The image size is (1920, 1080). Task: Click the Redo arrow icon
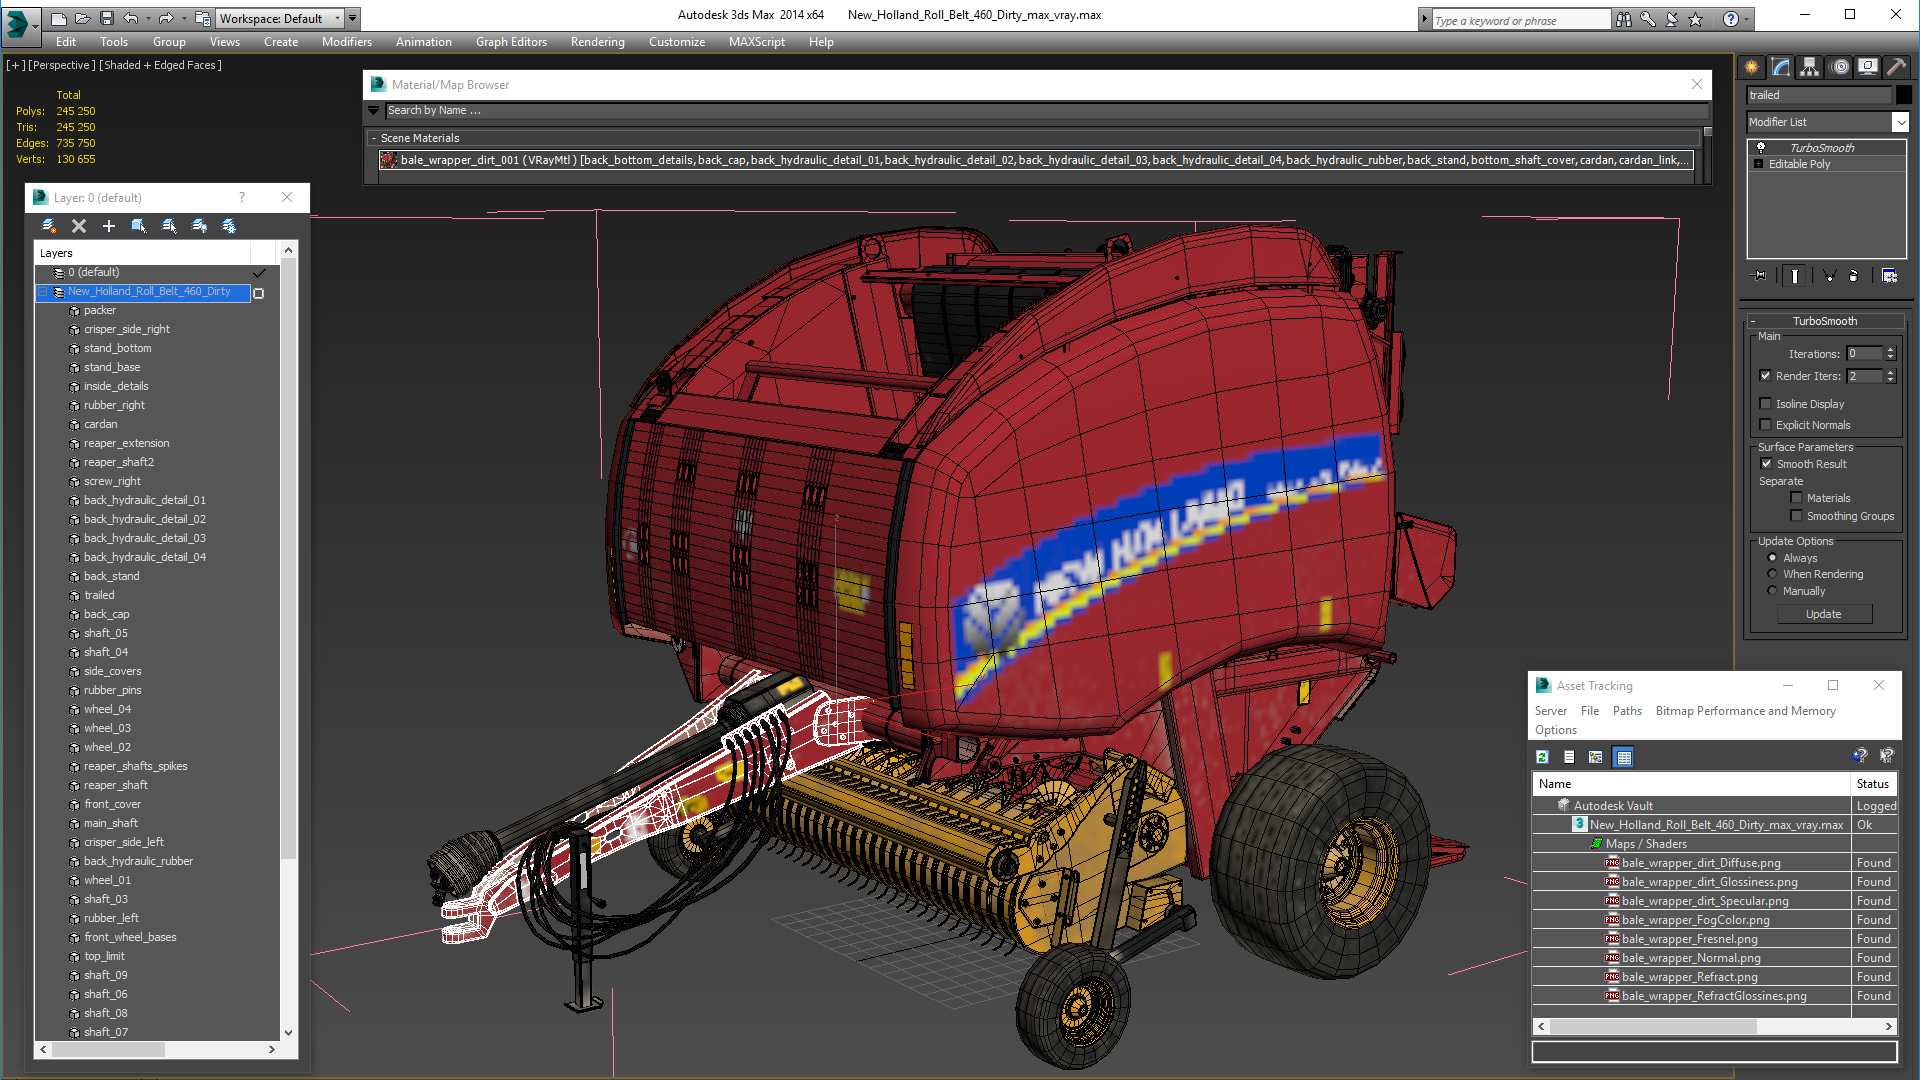pyautogui.click(x=166, y=18)
